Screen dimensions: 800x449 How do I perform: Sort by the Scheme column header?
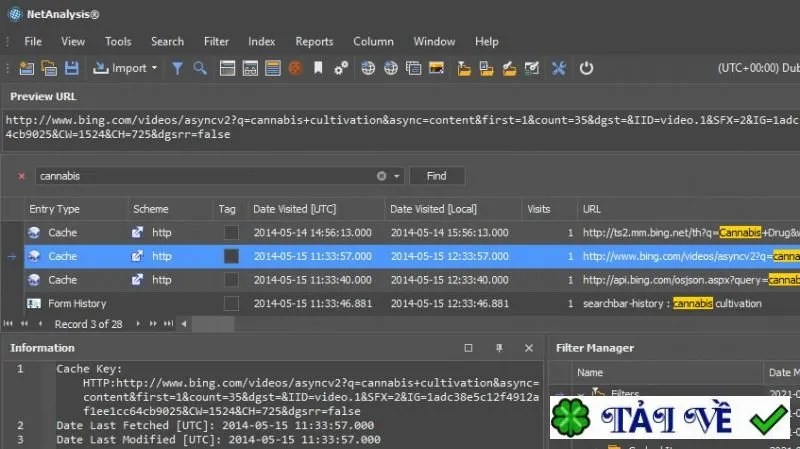pos(170,209)
